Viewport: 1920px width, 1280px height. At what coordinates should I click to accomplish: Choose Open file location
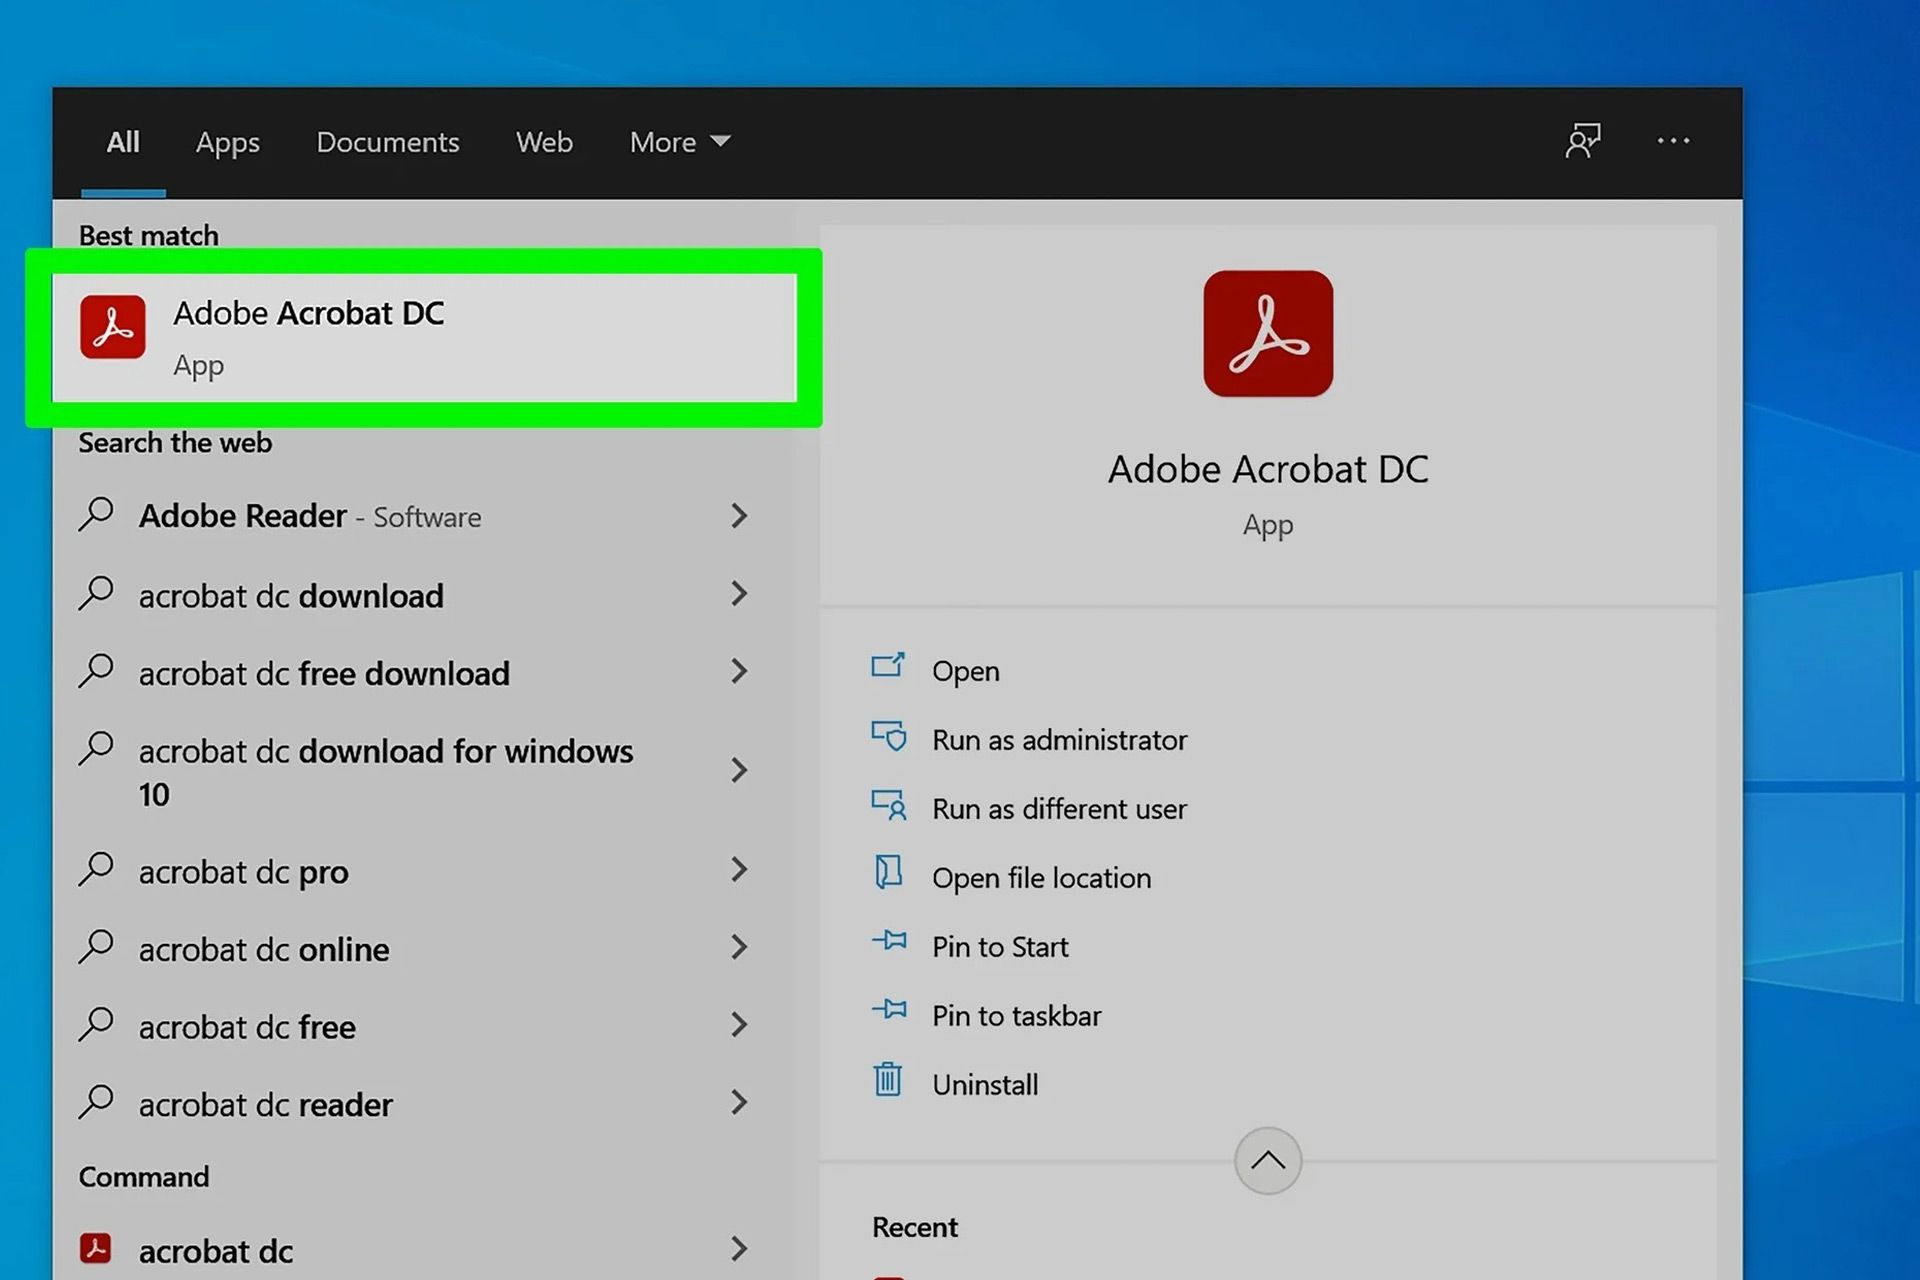point(1042,878)
